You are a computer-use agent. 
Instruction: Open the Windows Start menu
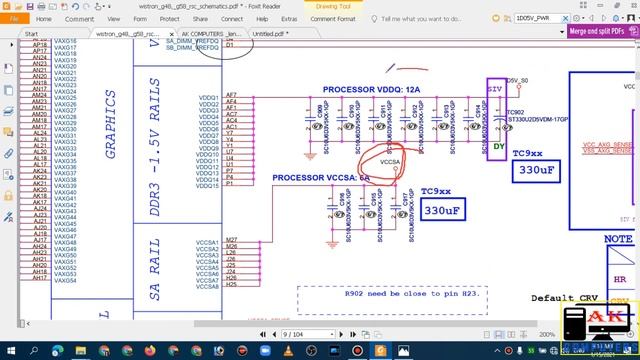11,351
